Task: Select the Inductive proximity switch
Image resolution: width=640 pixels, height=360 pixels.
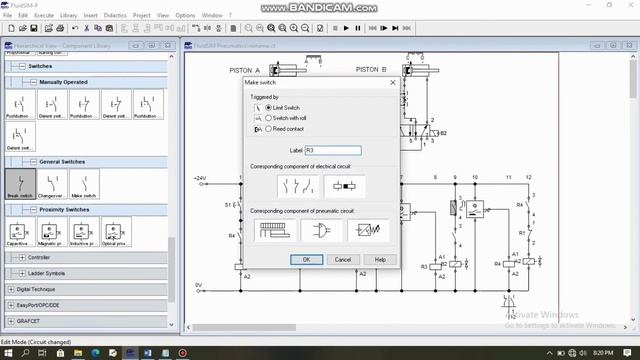Action: click(84, 232)
